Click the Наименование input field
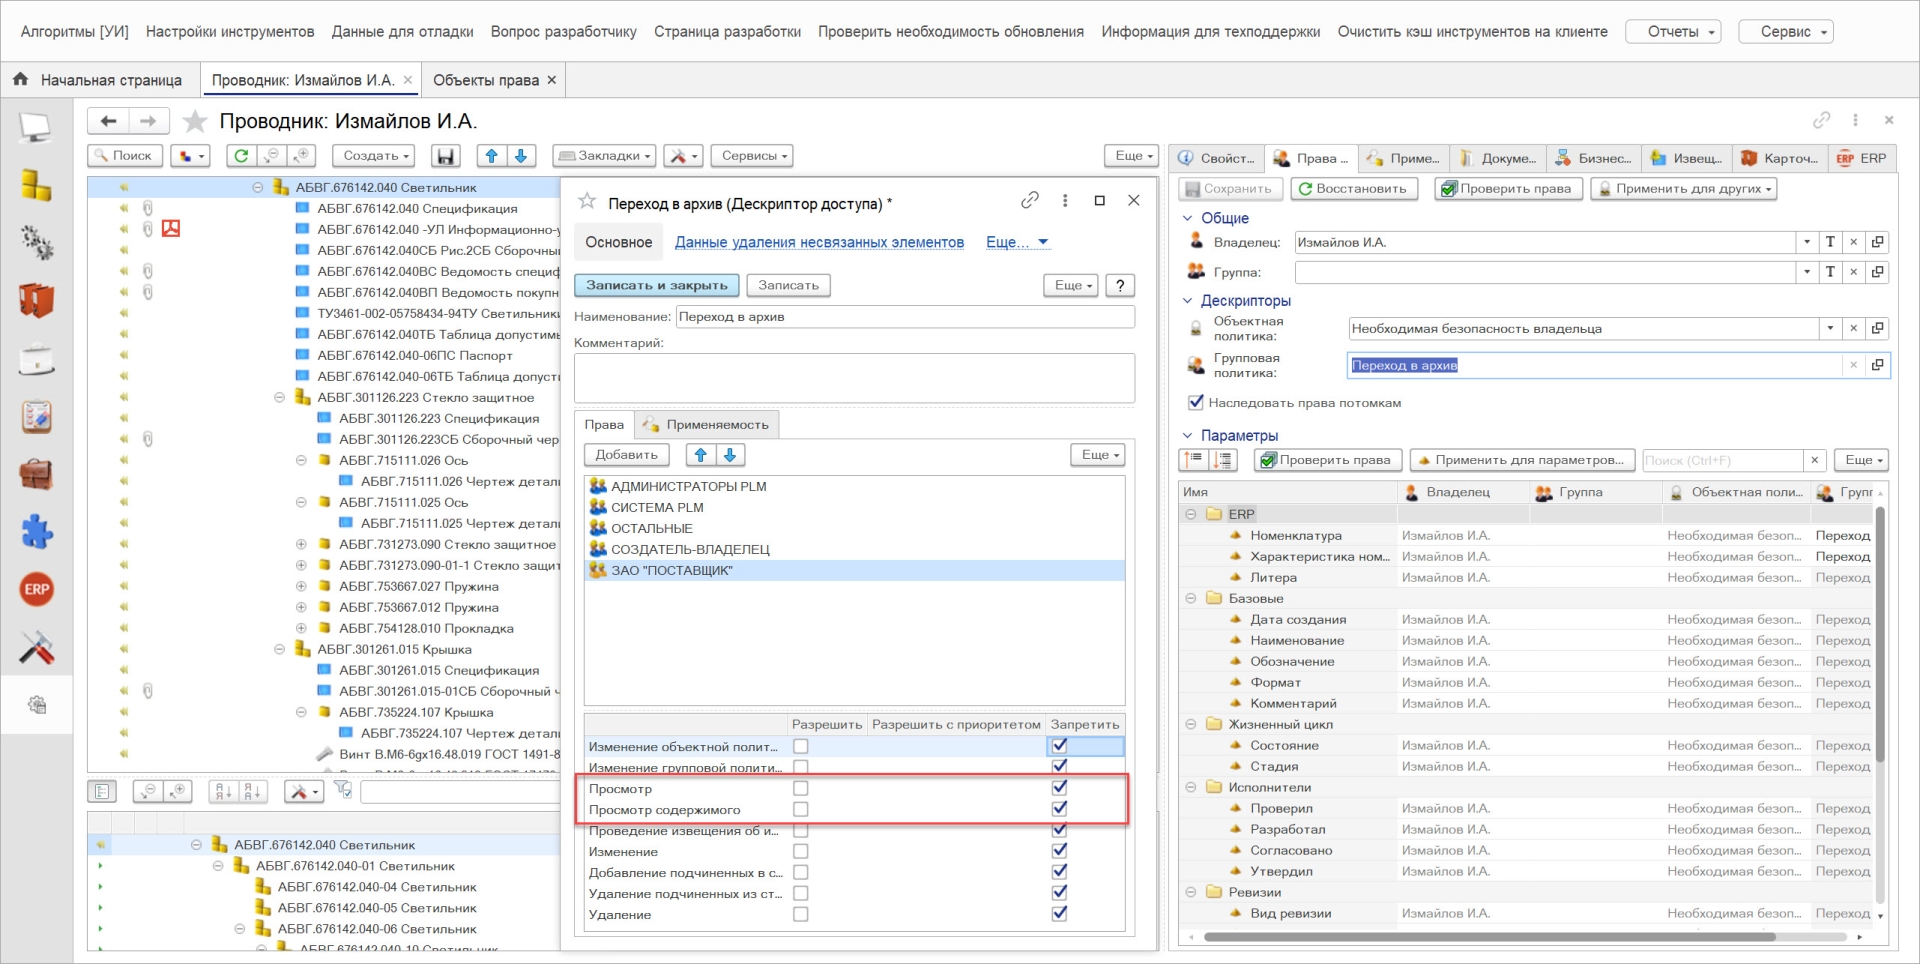1920x964 pixels. click(905, 317)
